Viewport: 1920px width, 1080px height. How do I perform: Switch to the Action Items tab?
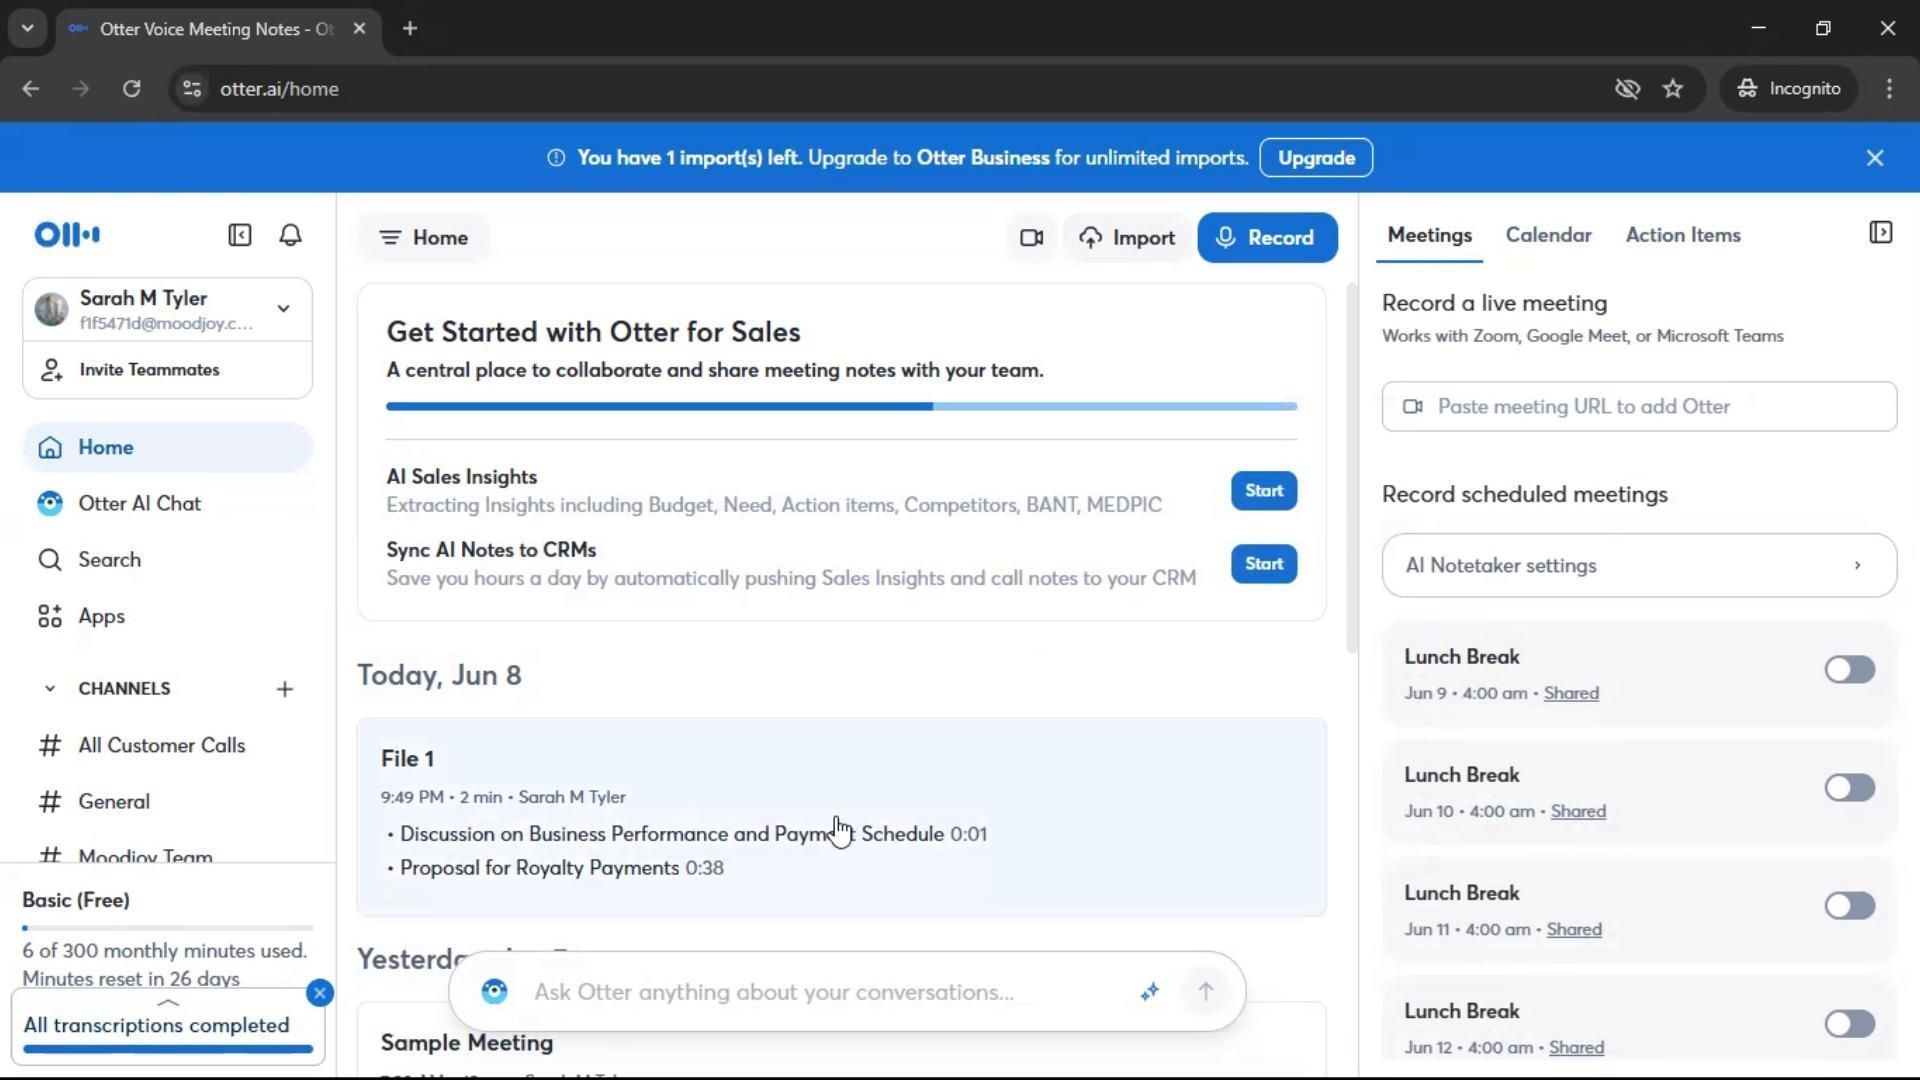(1682, 235)
